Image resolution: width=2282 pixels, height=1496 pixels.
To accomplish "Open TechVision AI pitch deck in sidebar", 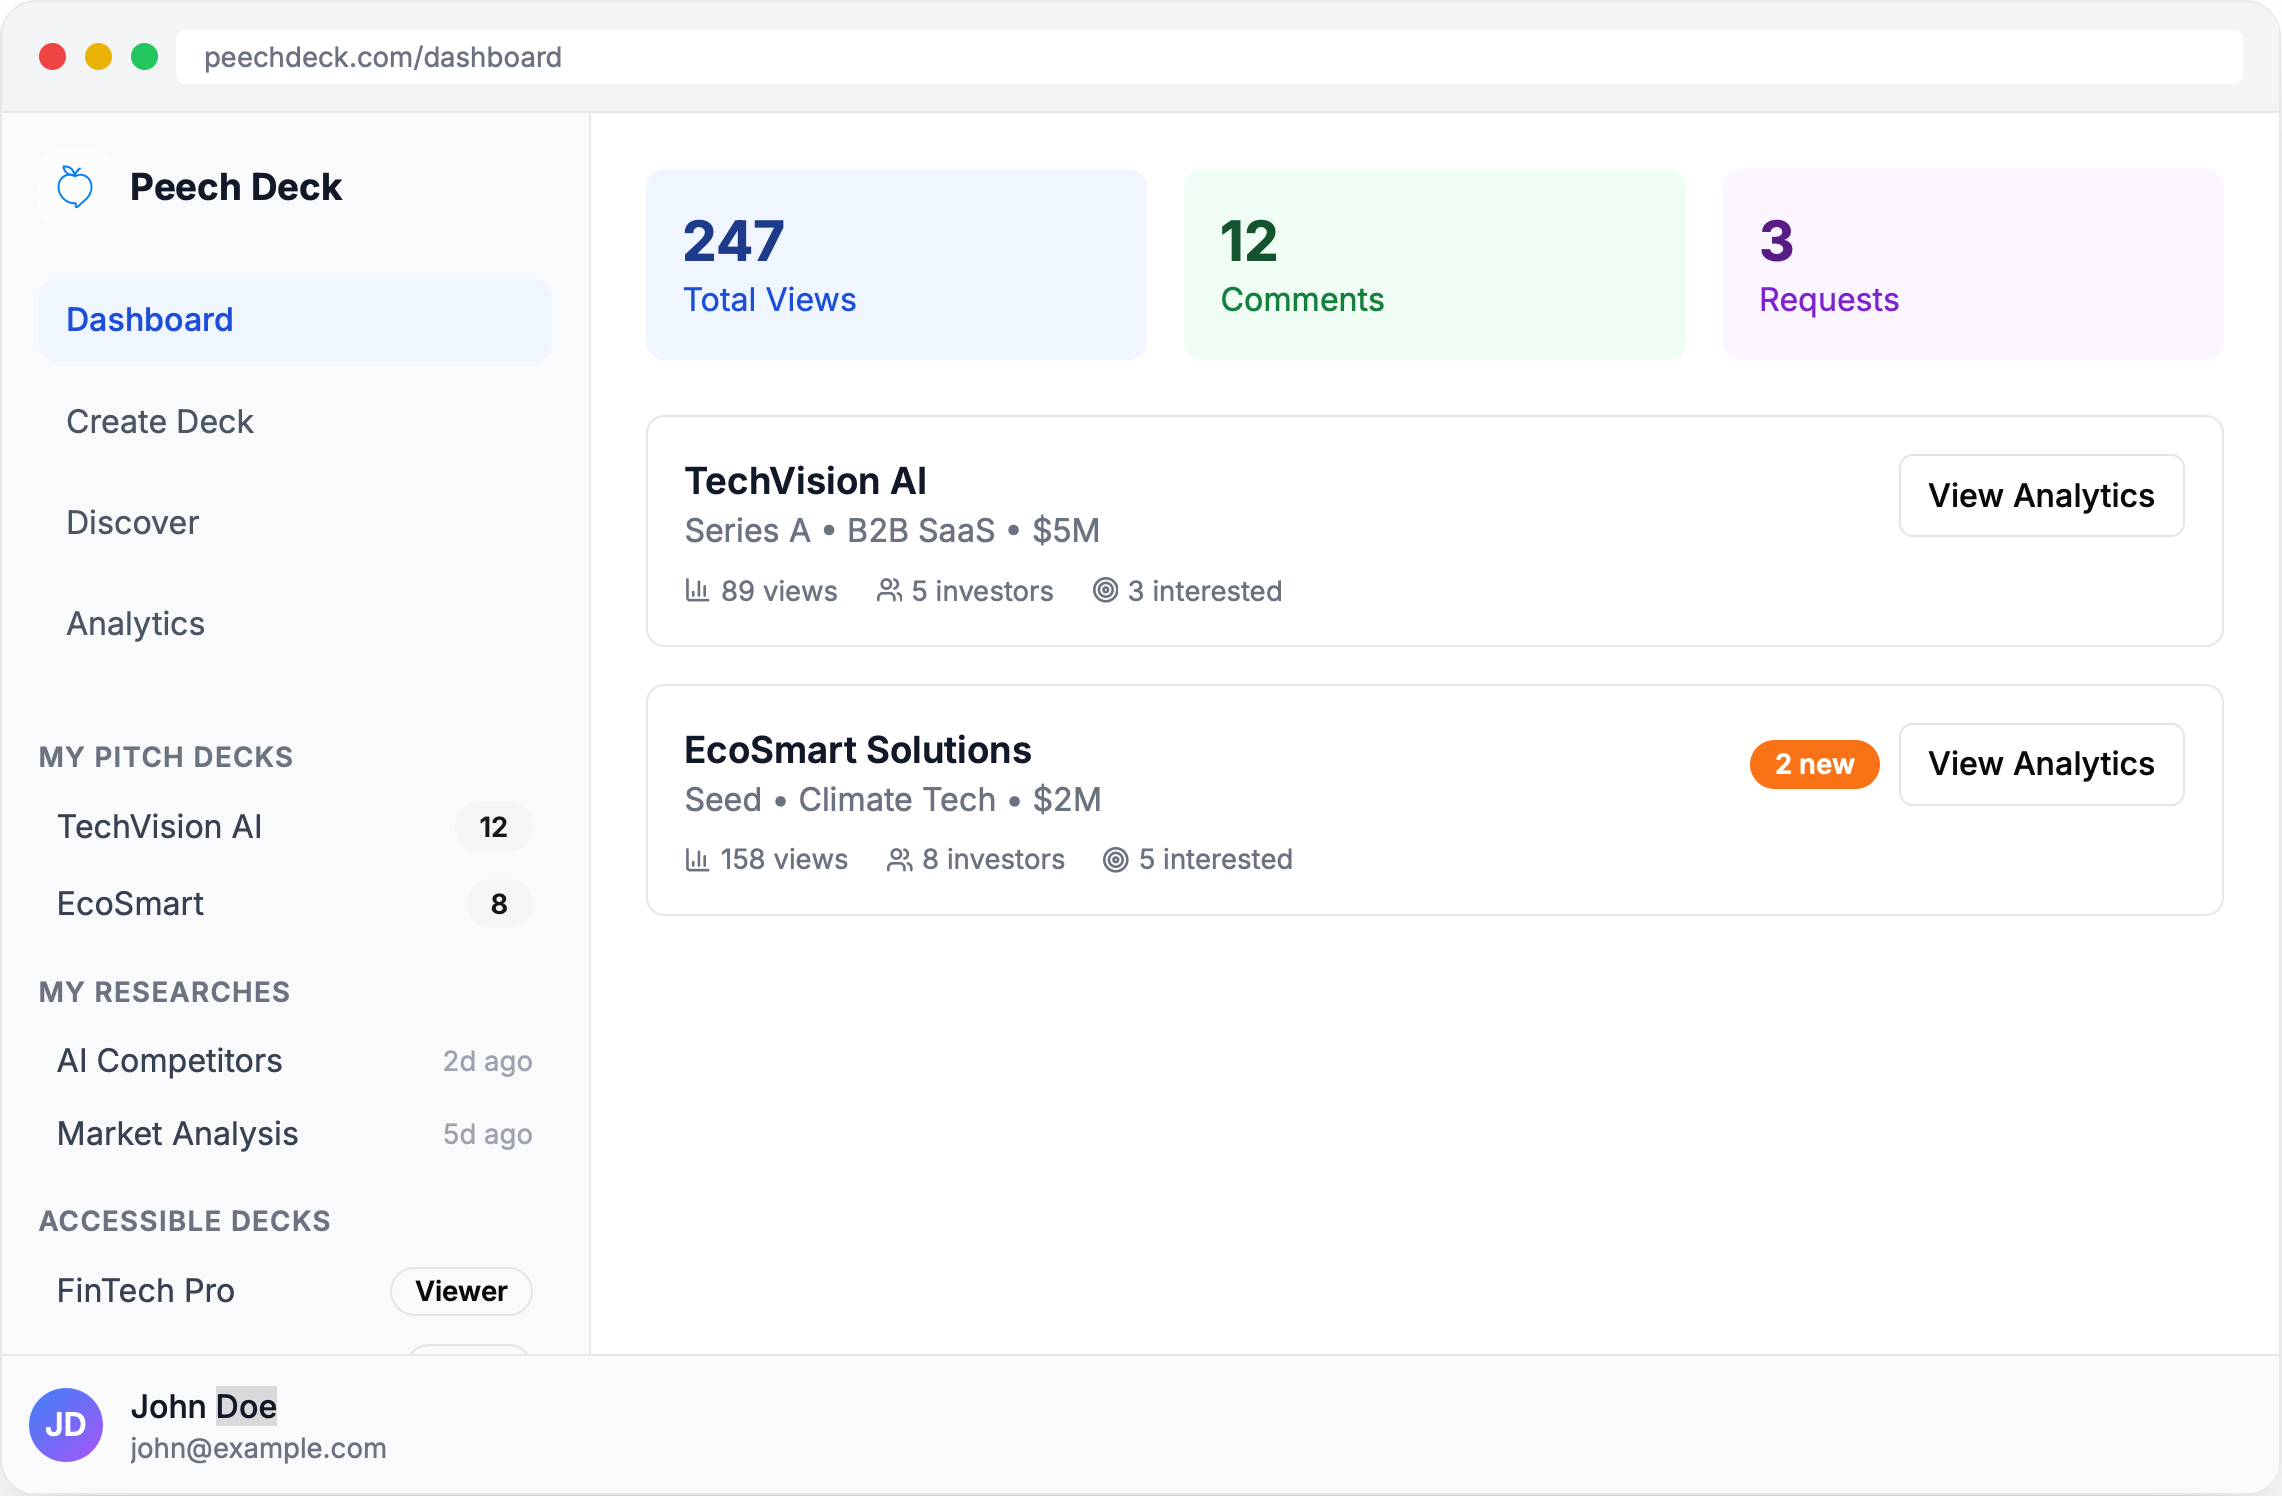I will tap(160, 827).
